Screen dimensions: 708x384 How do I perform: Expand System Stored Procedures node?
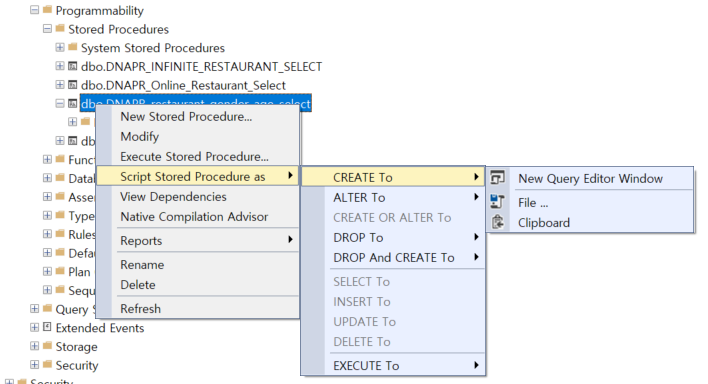coord(60,47)
